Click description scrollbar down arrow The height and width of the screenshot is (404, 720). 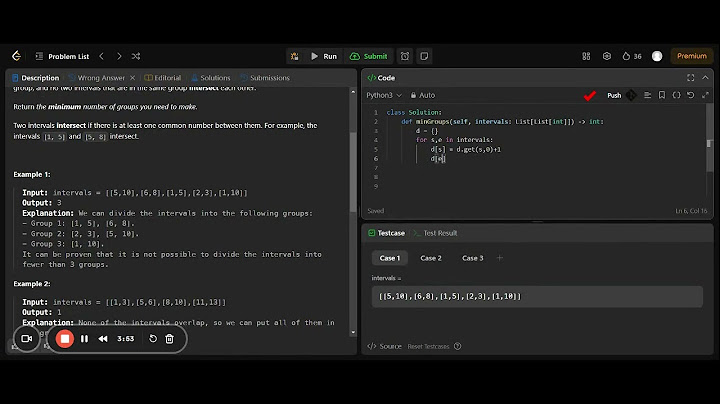353,332
